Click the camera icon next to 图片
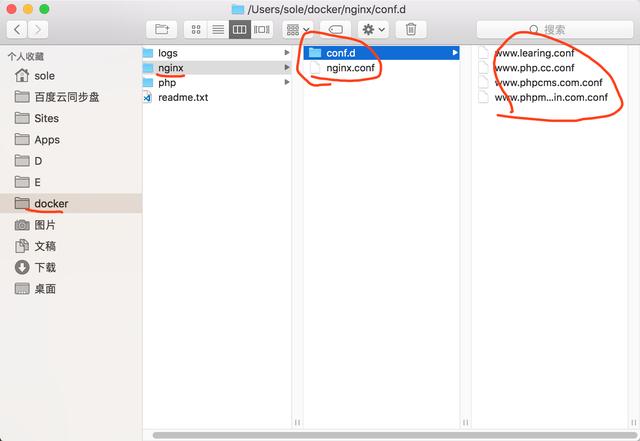 coord(22,225)
